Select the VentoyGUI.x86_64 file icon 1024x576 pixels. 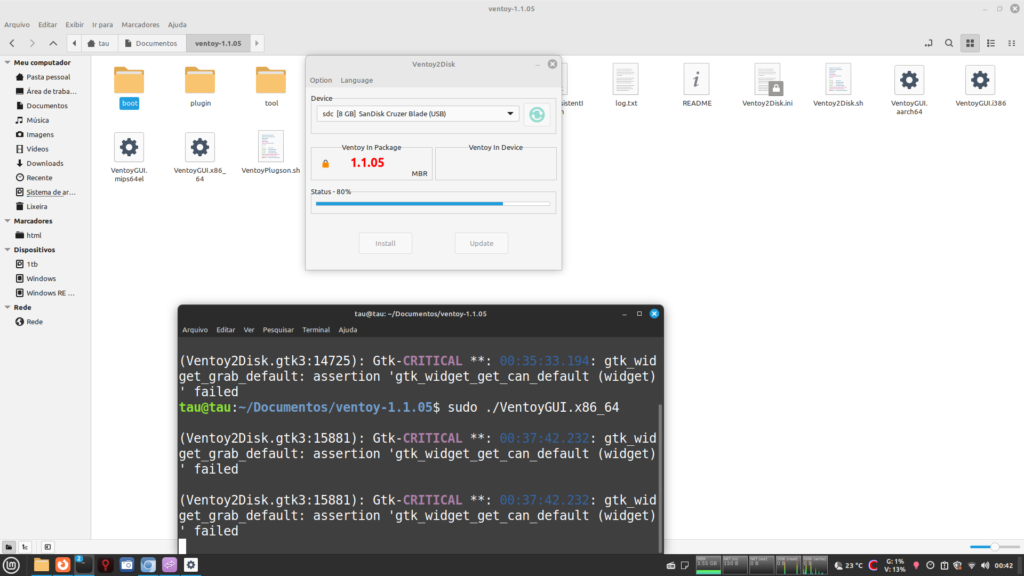pyautogui.click(x=200, y=148)
